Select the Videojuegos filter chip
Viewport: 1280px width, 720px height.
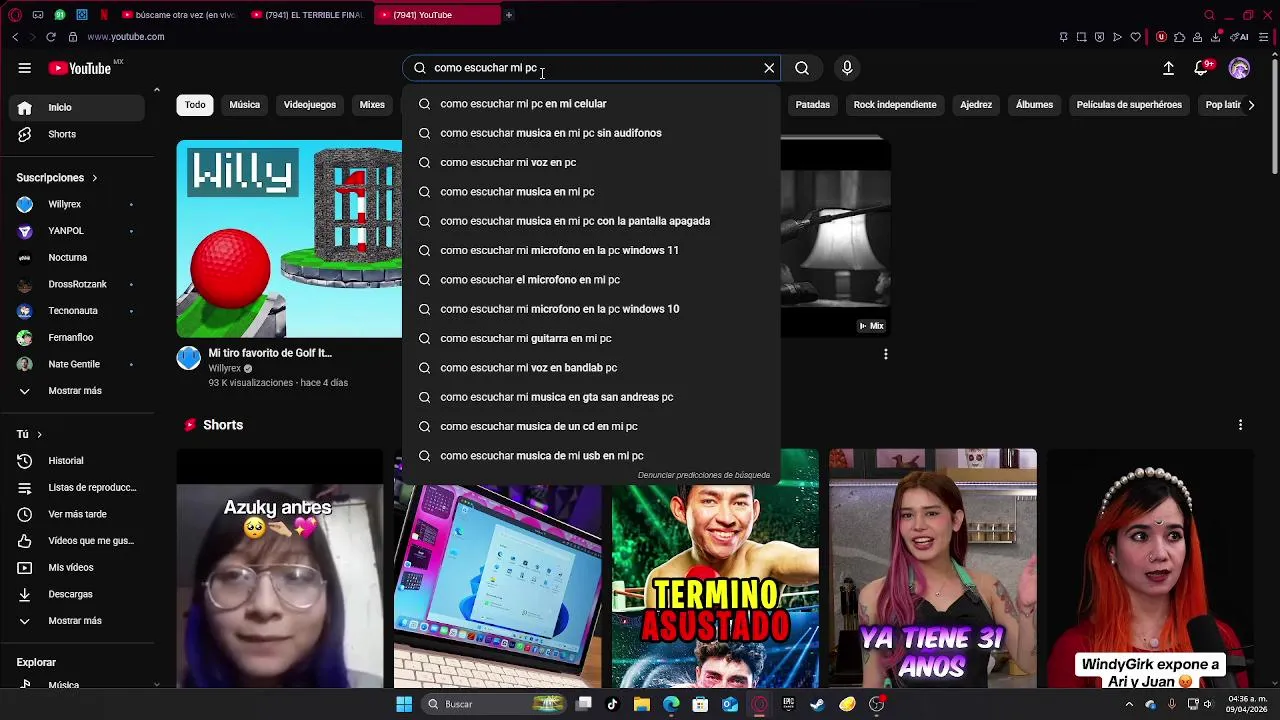[x=309, y=105]
